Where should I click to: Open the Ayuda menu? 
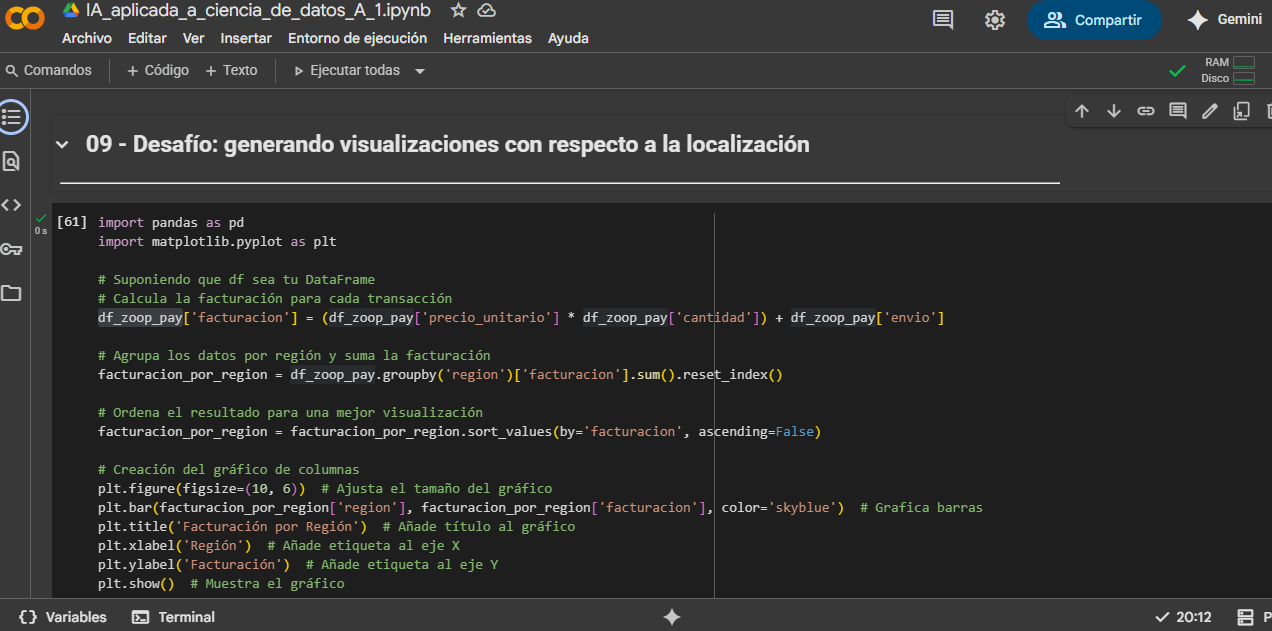568,38
